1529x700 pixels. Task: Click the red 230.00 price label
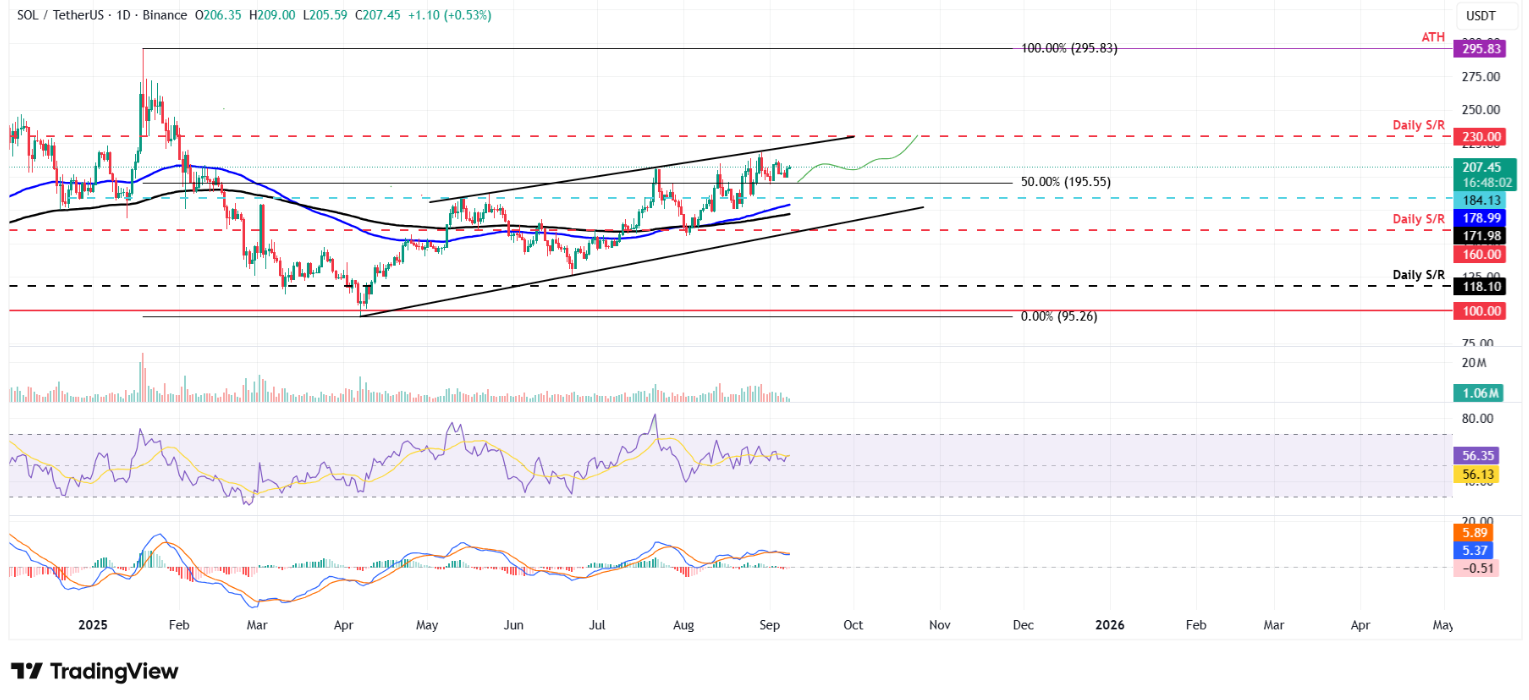pos(1482,137)
